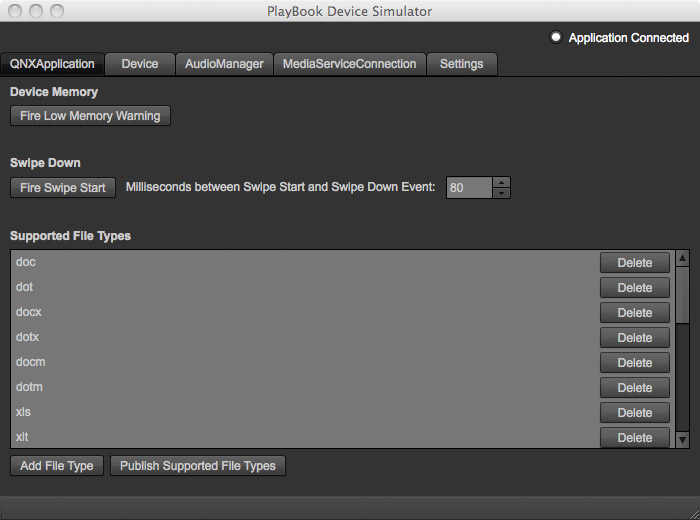
Task: Click the Device Memory heading
Action: (x=54, y=92)
